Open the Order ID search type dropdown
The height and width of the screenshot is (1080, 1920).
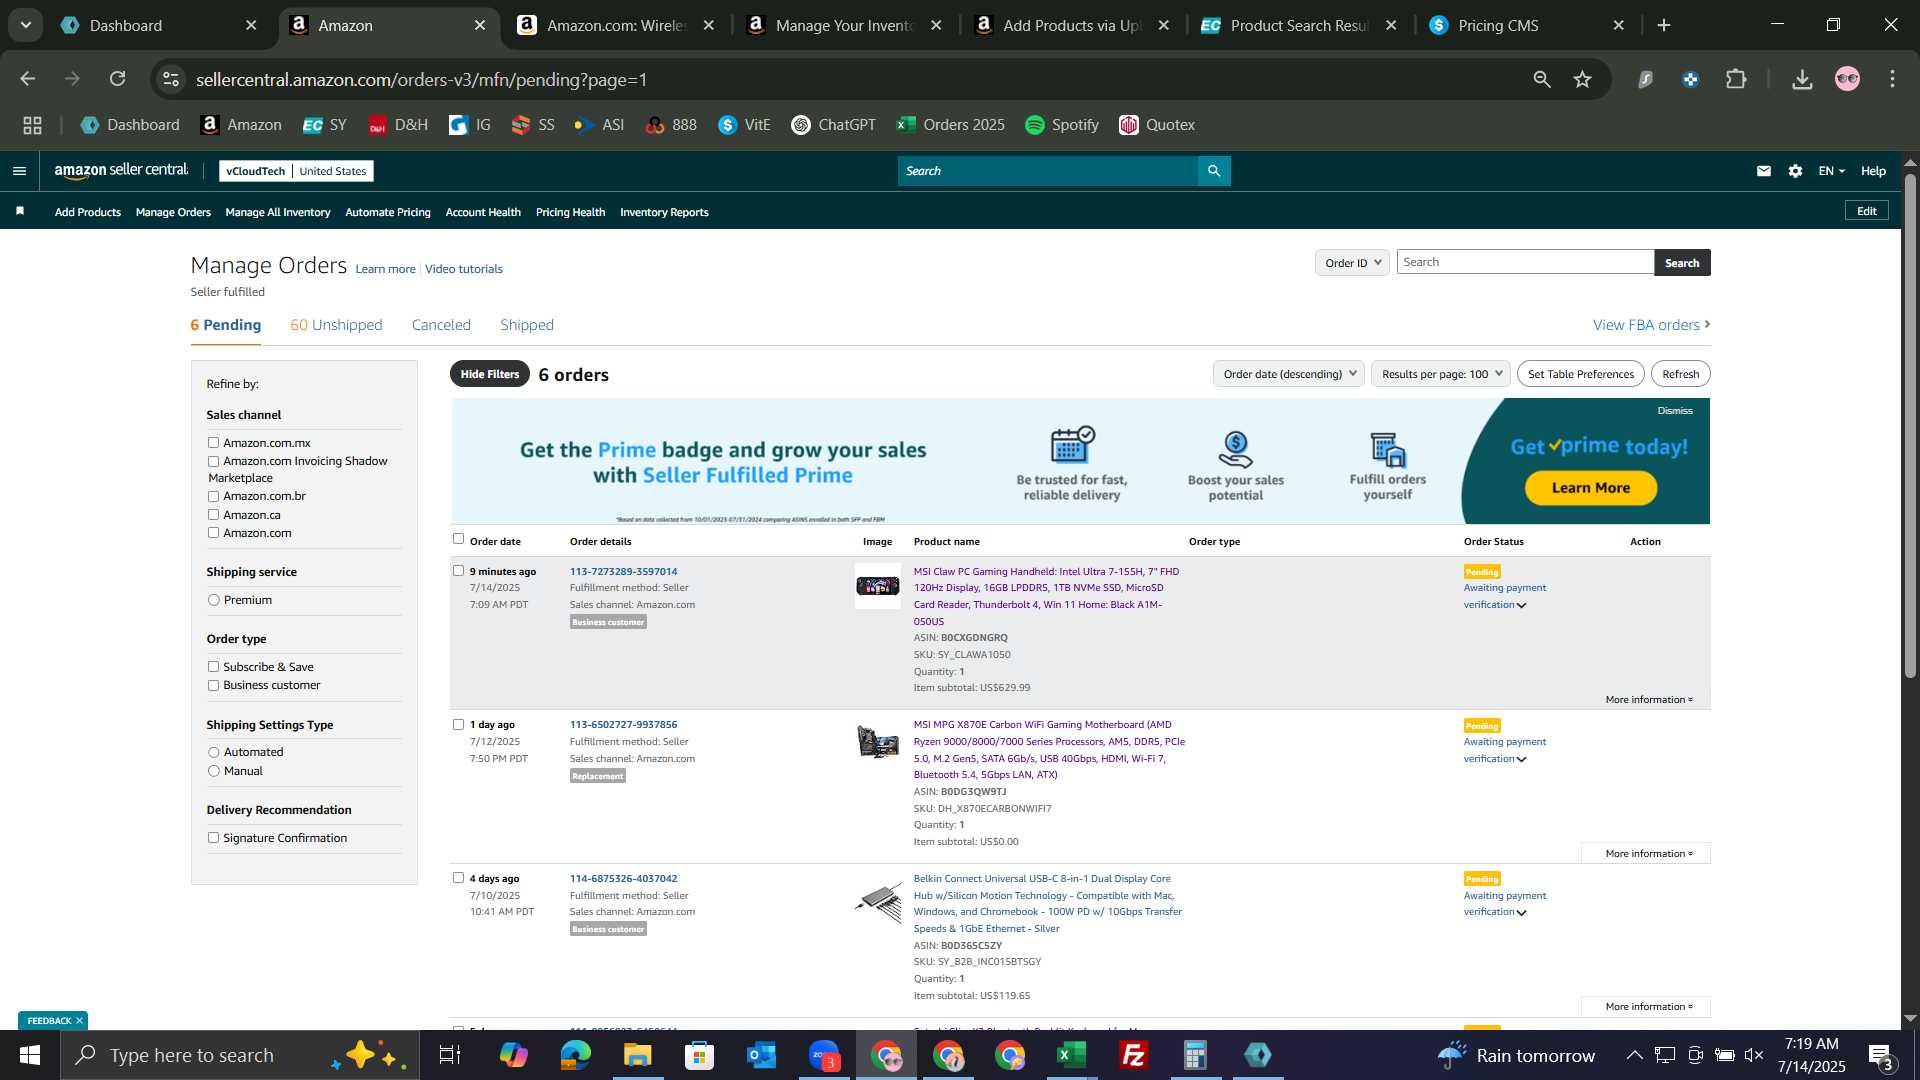1352,263
